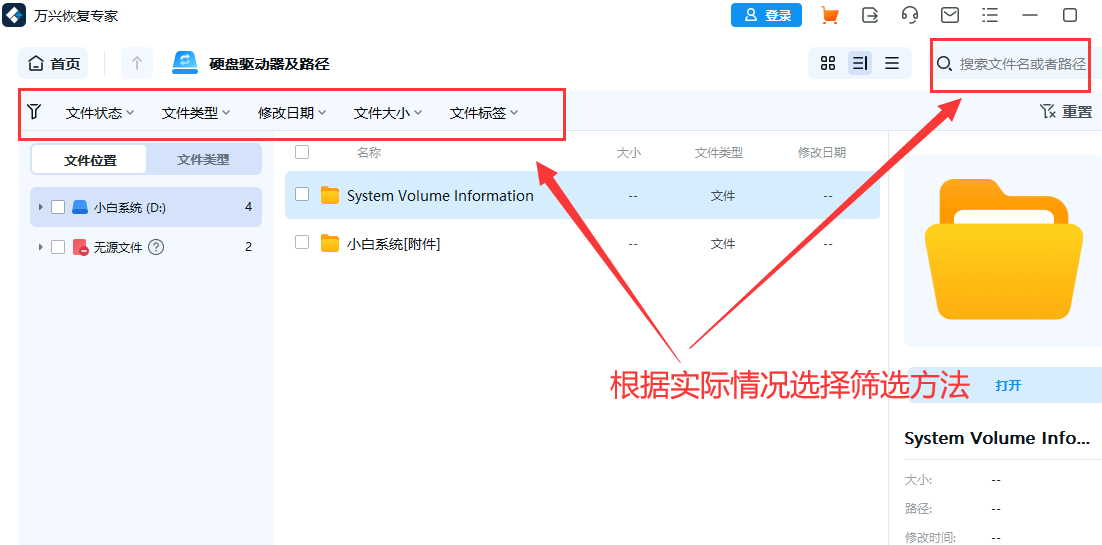This screenshot has height=545, width=1102.
Task: Tick checkbox for 小白系统[附件]
Action: pos(302,243)
